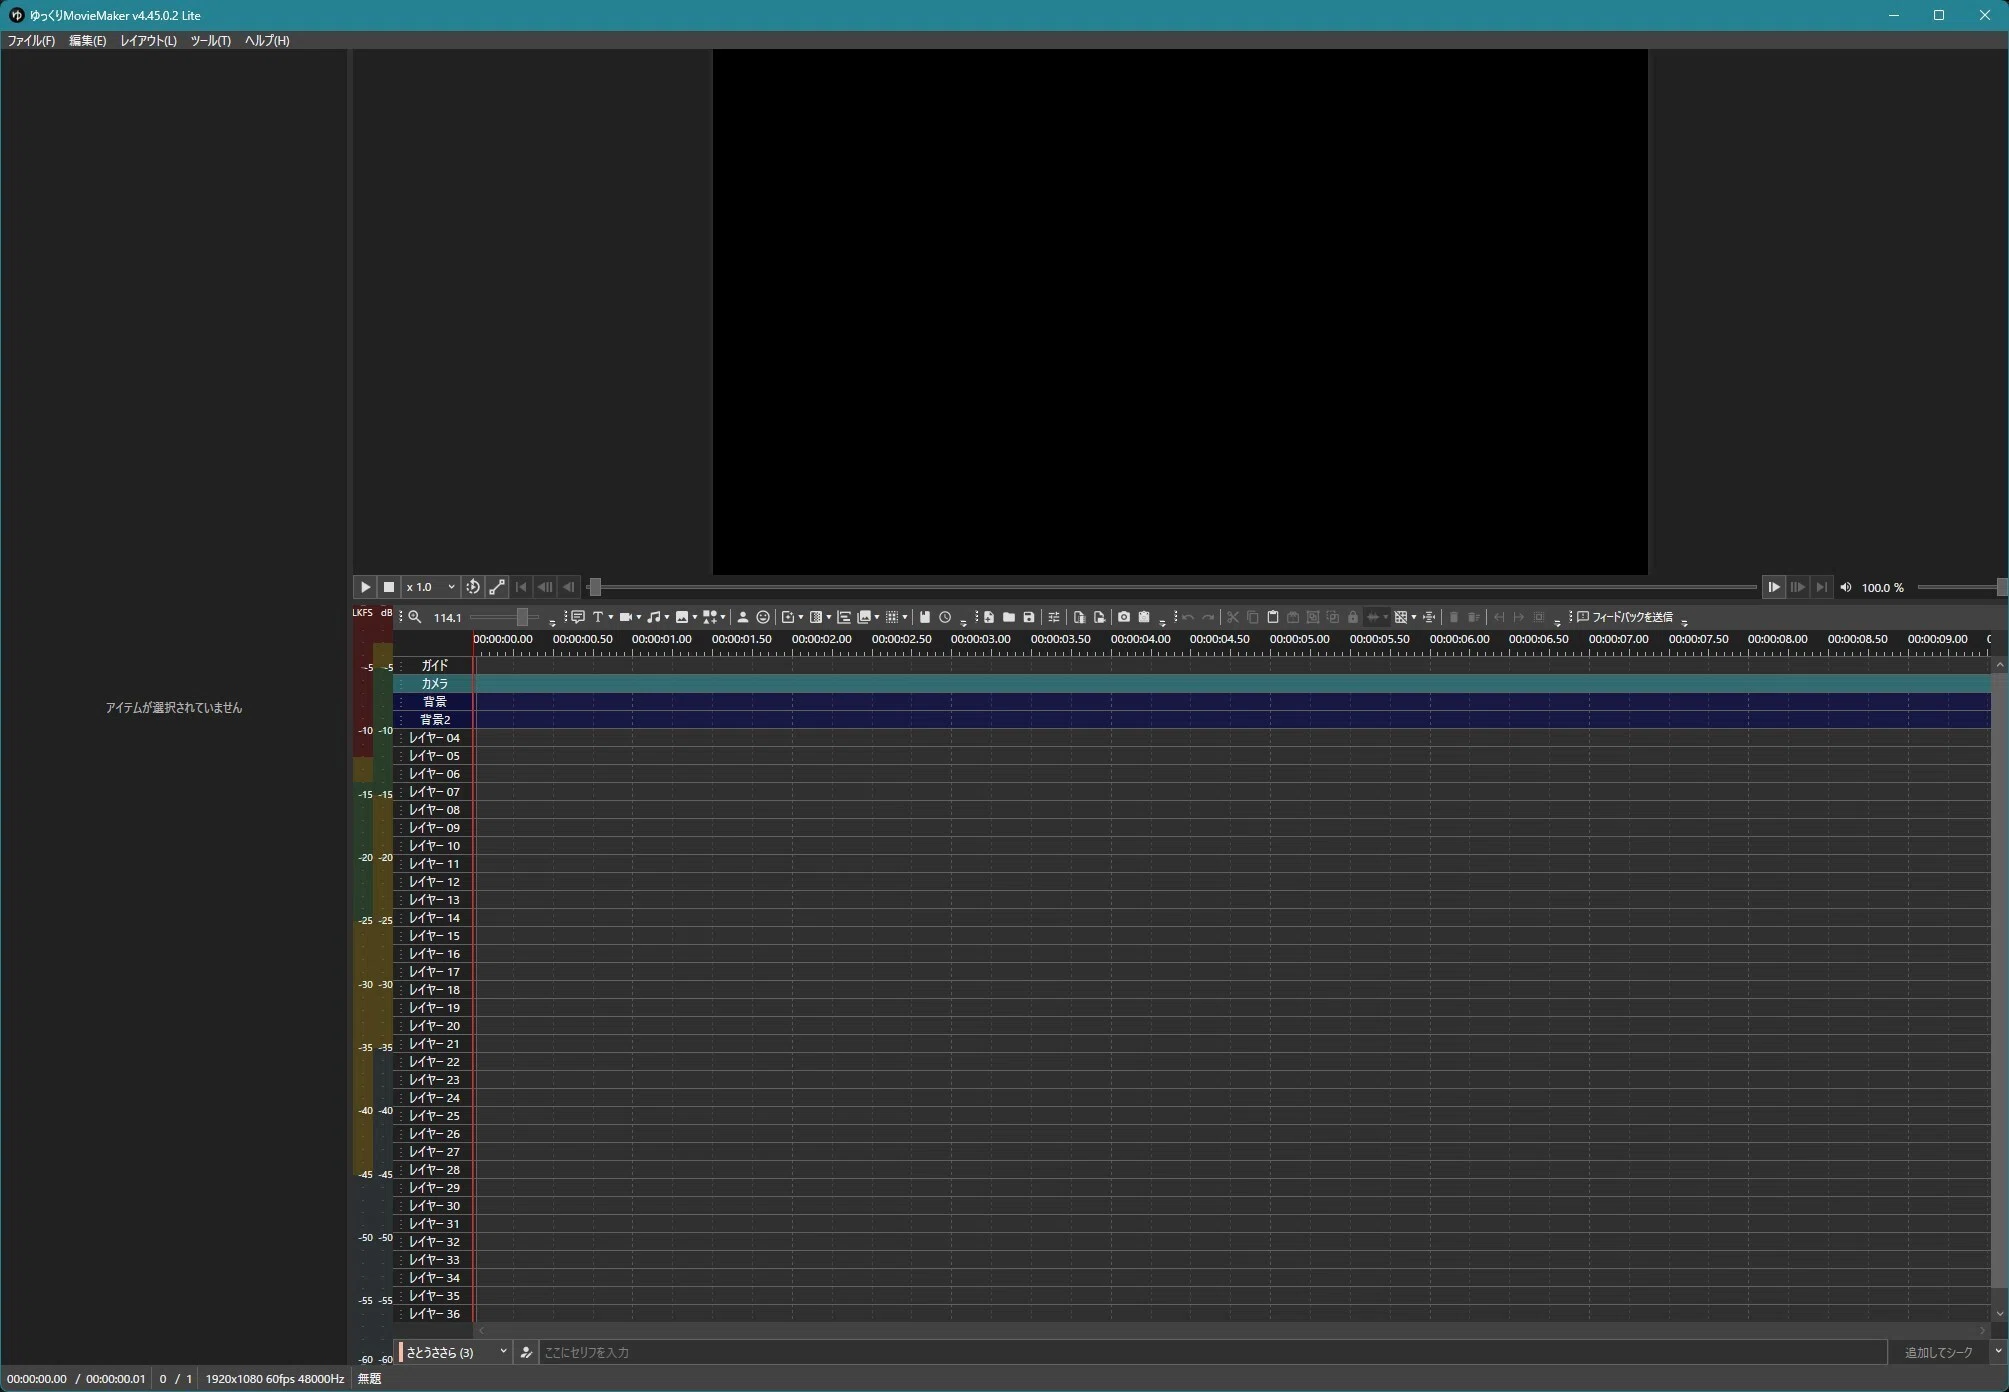2009x1392 pixels.
Task: Click the trash delete icon
Action: click(x=1453, y=617)
